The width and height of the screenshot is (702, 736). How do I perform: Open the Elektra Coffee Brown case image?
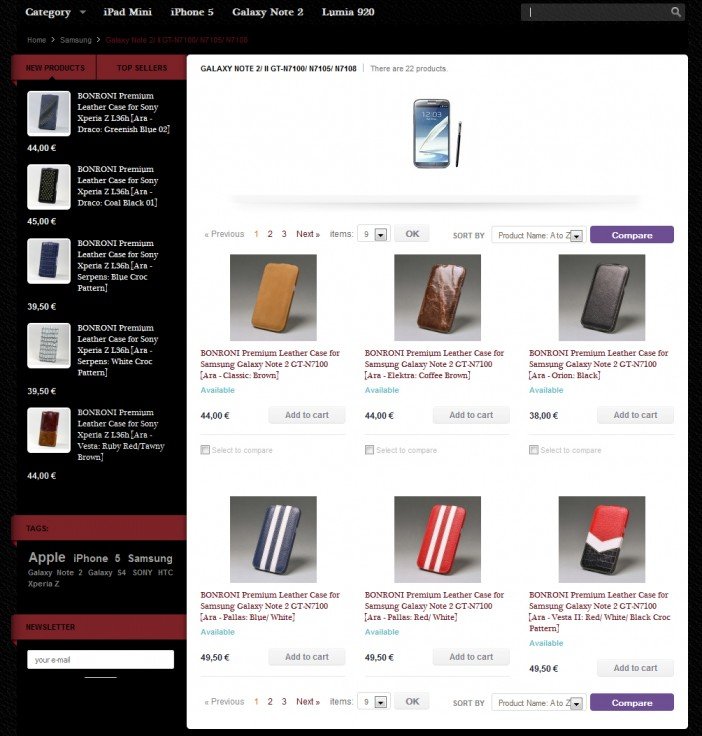click(437, 297)
